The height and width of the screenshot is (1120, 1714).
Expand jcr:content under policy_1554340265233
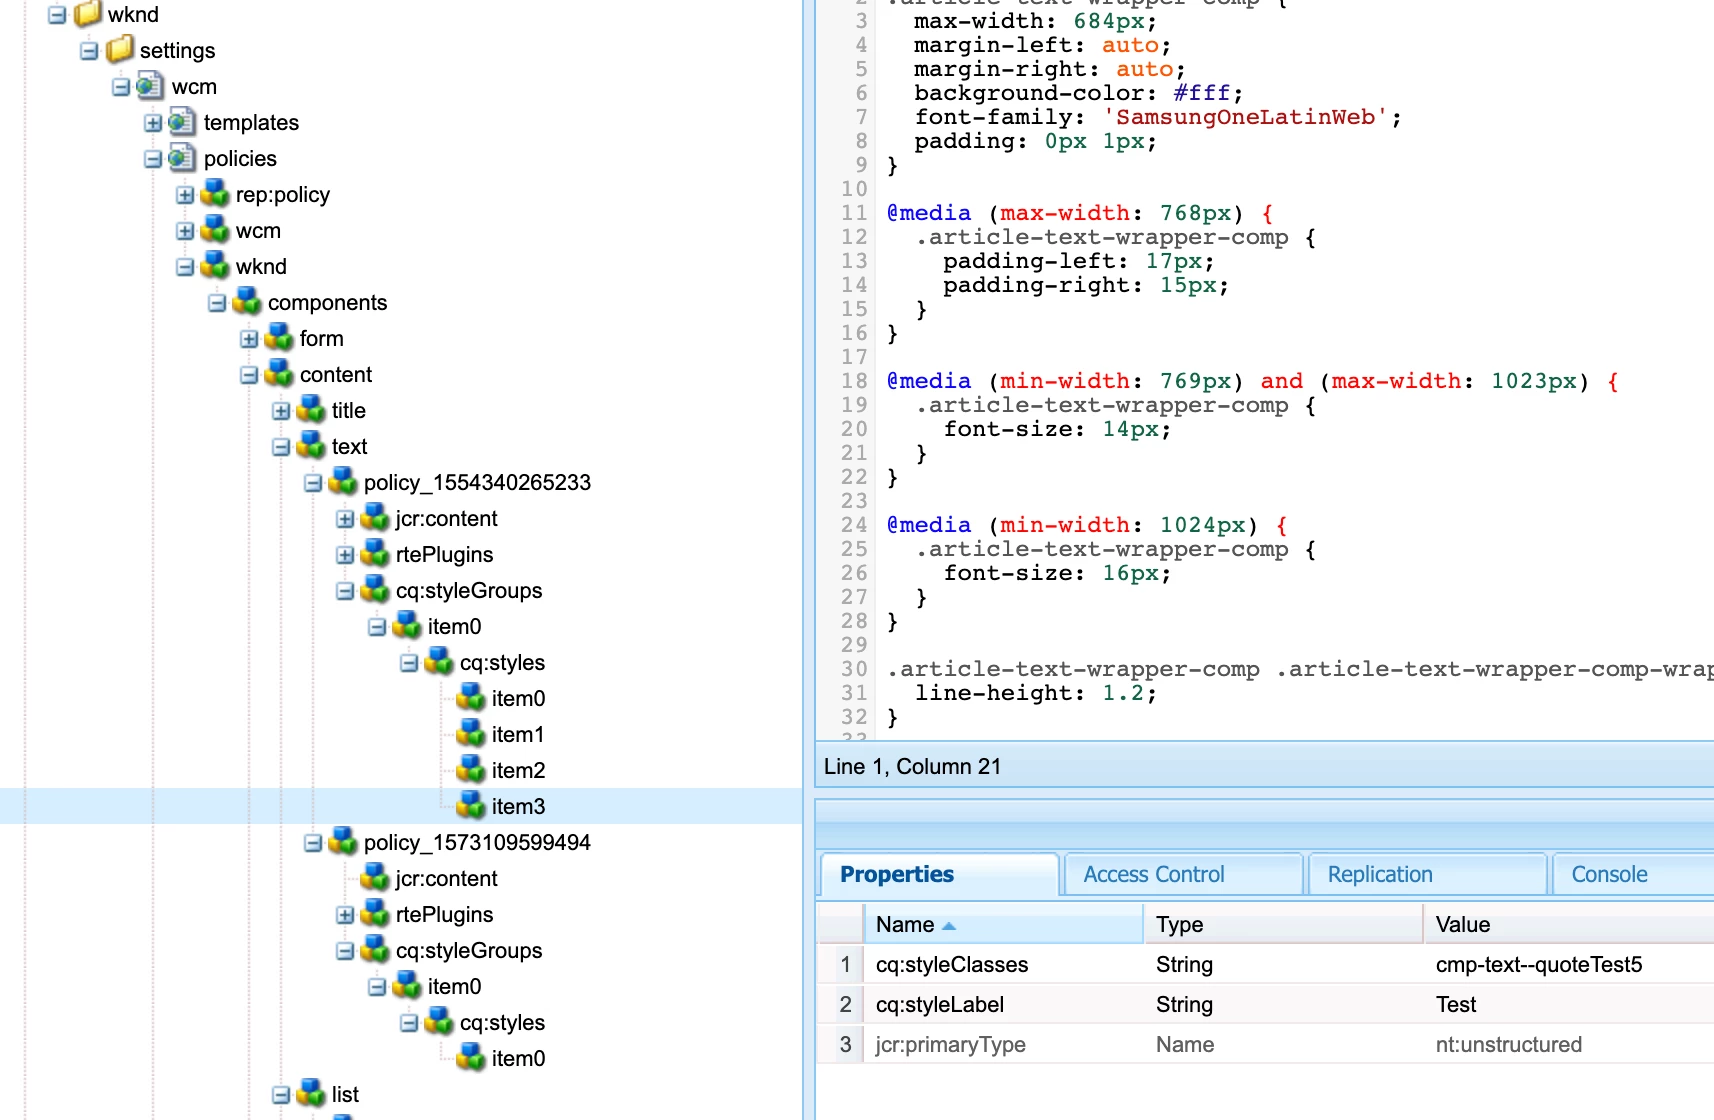[345, 519]
